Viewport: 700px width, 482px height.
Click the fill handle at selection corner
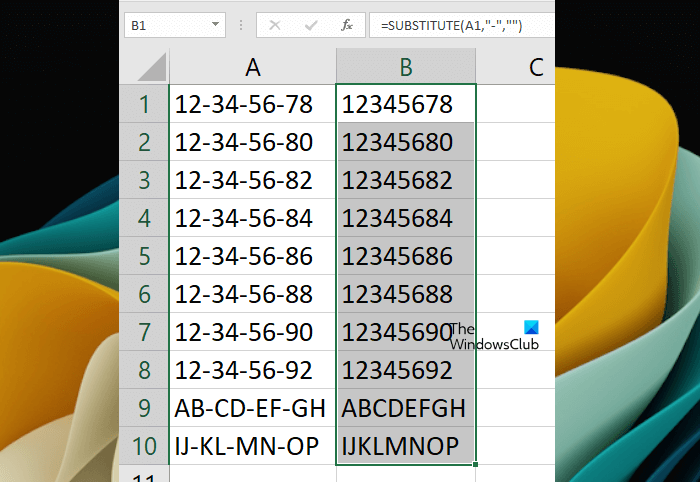[475, 464]
